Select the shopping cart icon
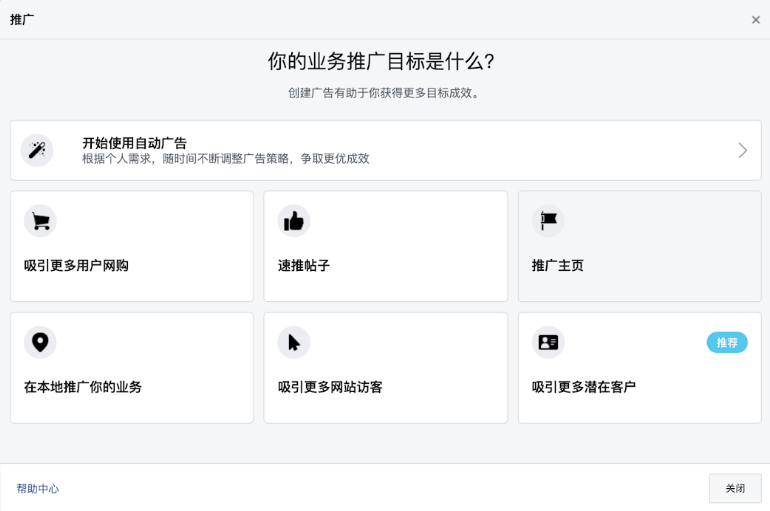Image resolution: width=770 pixels, height=511 pixels. coord(40,221)
